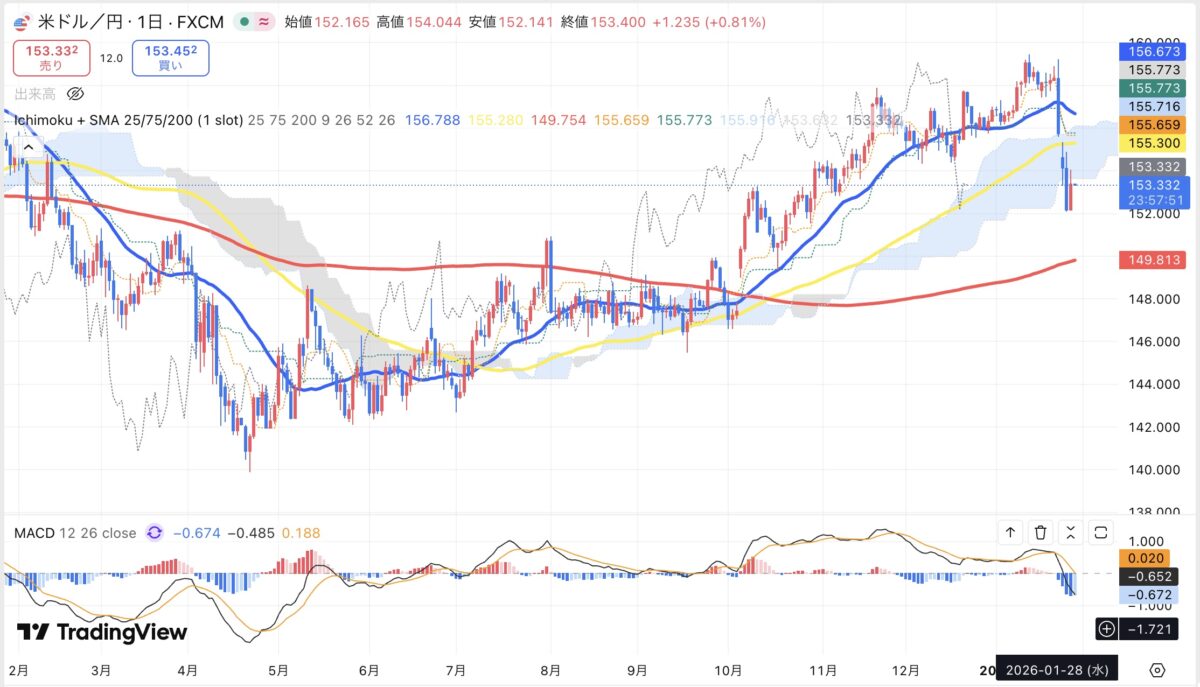The width and height of the screenshot is (1200, 687).
Task: Move the MACD pane up with arrow icon
Action: [1010, 532]
